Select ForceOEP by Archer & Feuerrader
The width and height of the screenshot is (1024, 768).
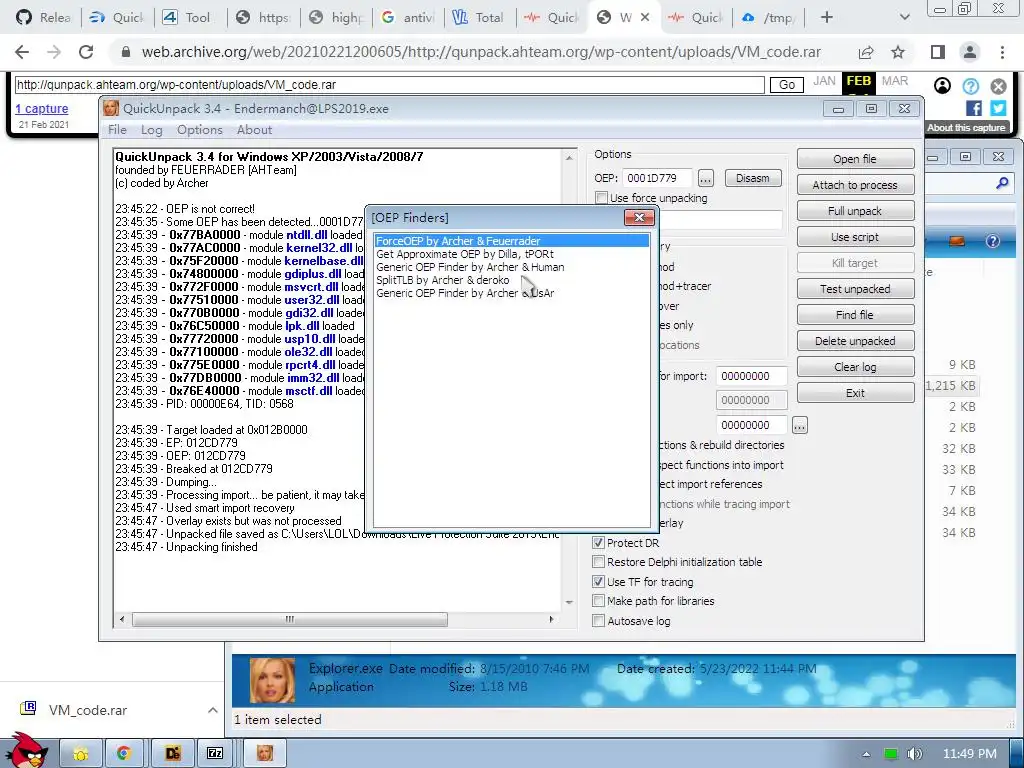pos(511,241)
